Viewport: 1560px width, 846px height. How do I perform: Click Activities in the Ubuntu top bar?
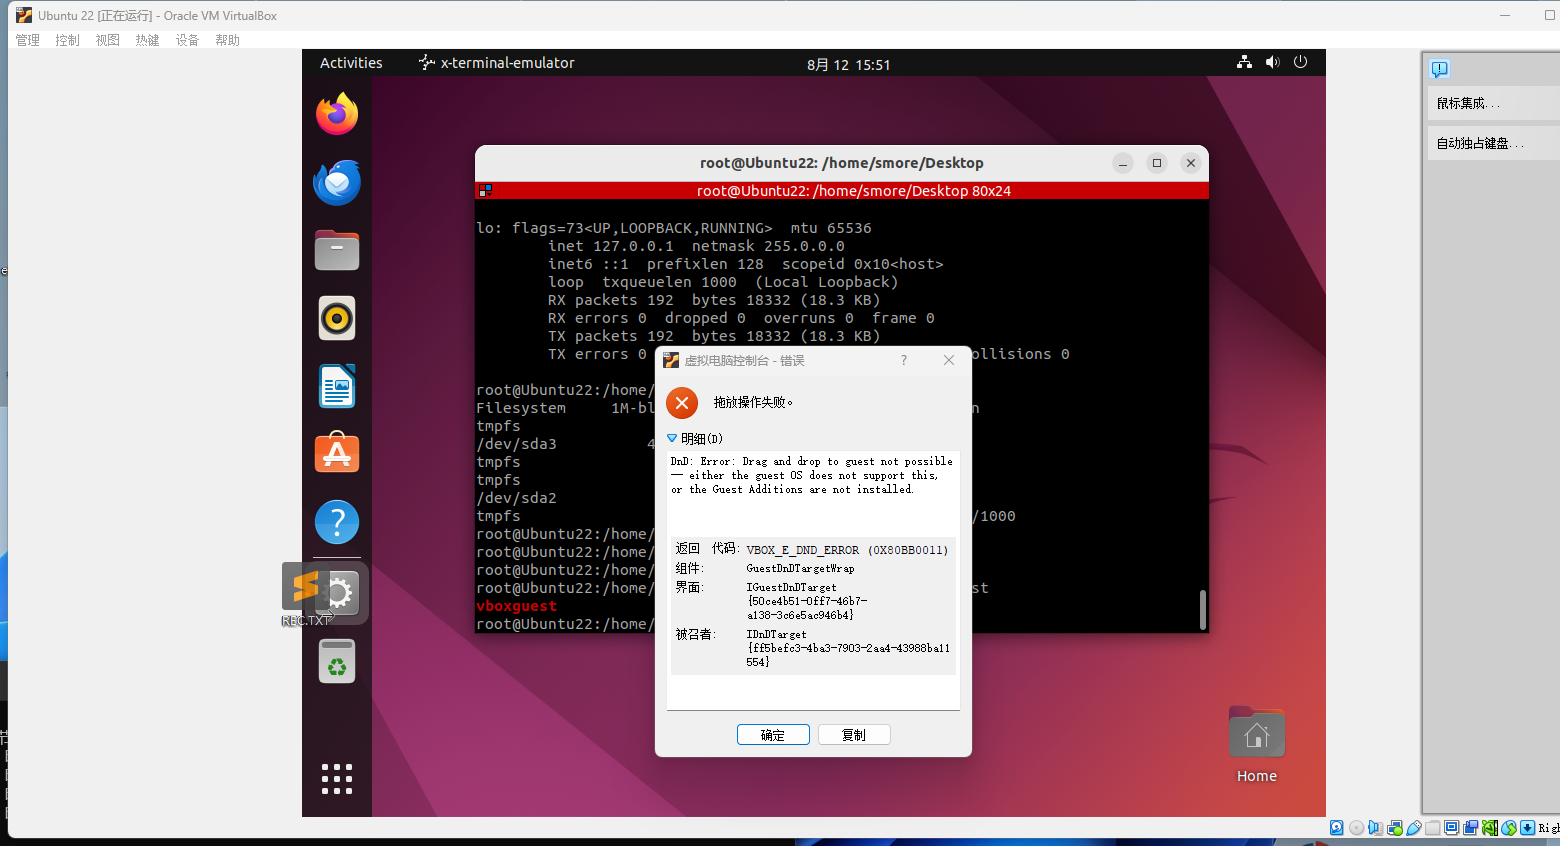coord(351,63)
